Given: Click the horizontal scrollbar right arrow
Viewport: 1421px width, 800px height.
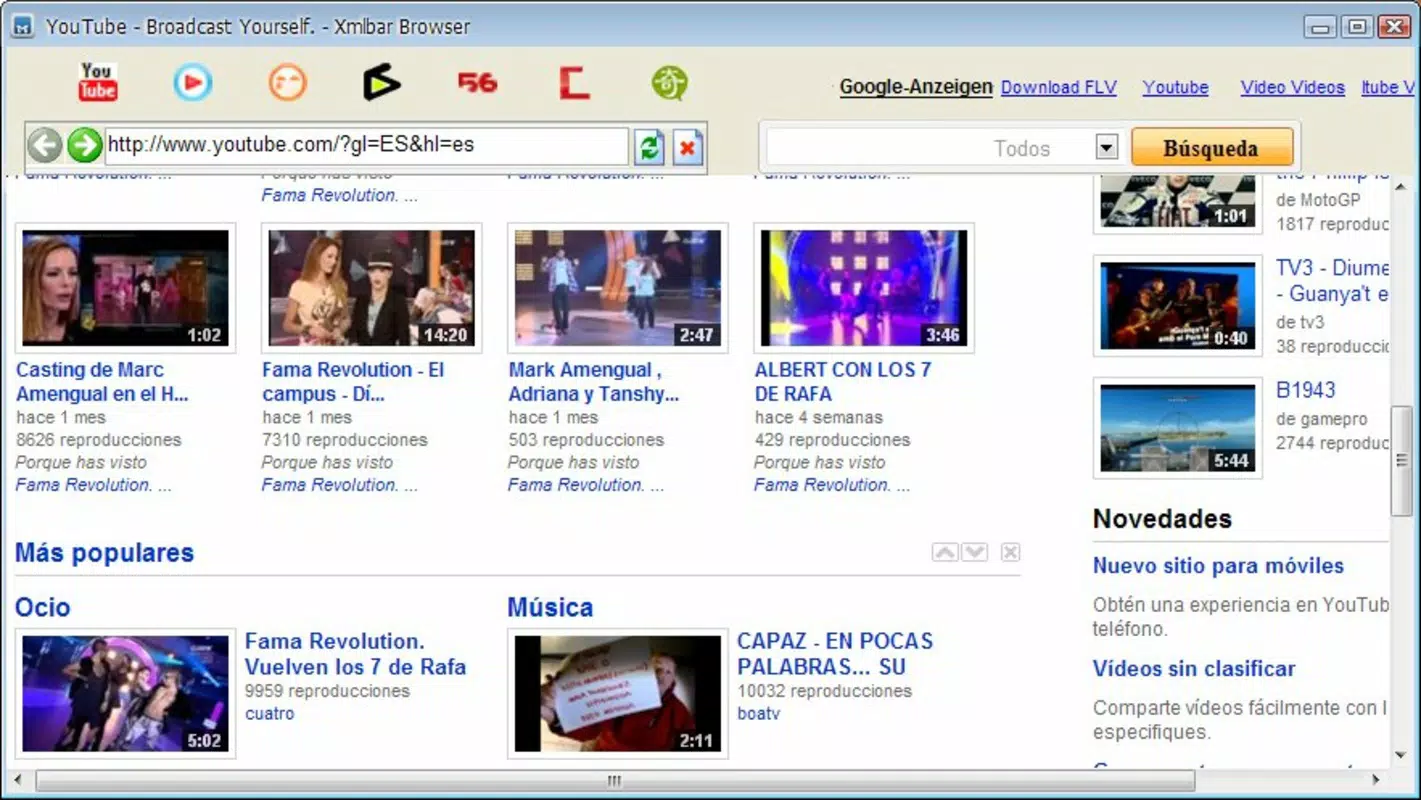Looking at the screenshot, I should (x=1376, y=780).
